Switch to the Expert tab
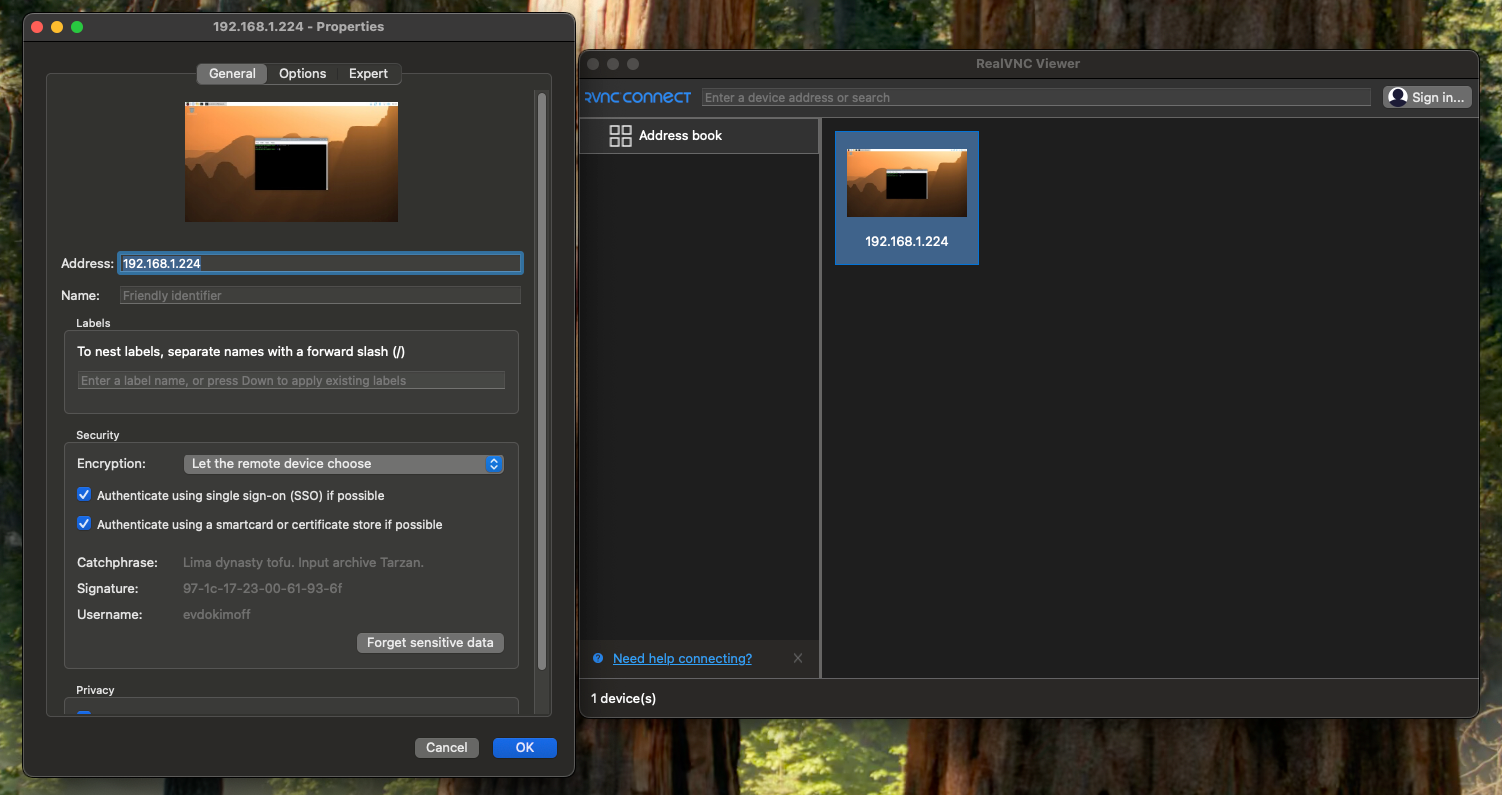 click(x=368, y=73)
